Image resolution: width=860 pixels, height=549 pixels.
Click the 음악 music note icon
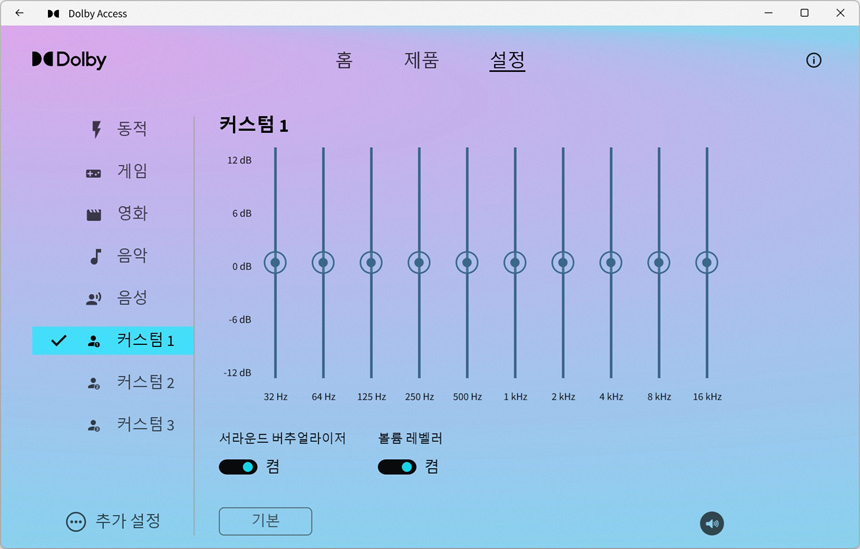(x=95, y=257)
